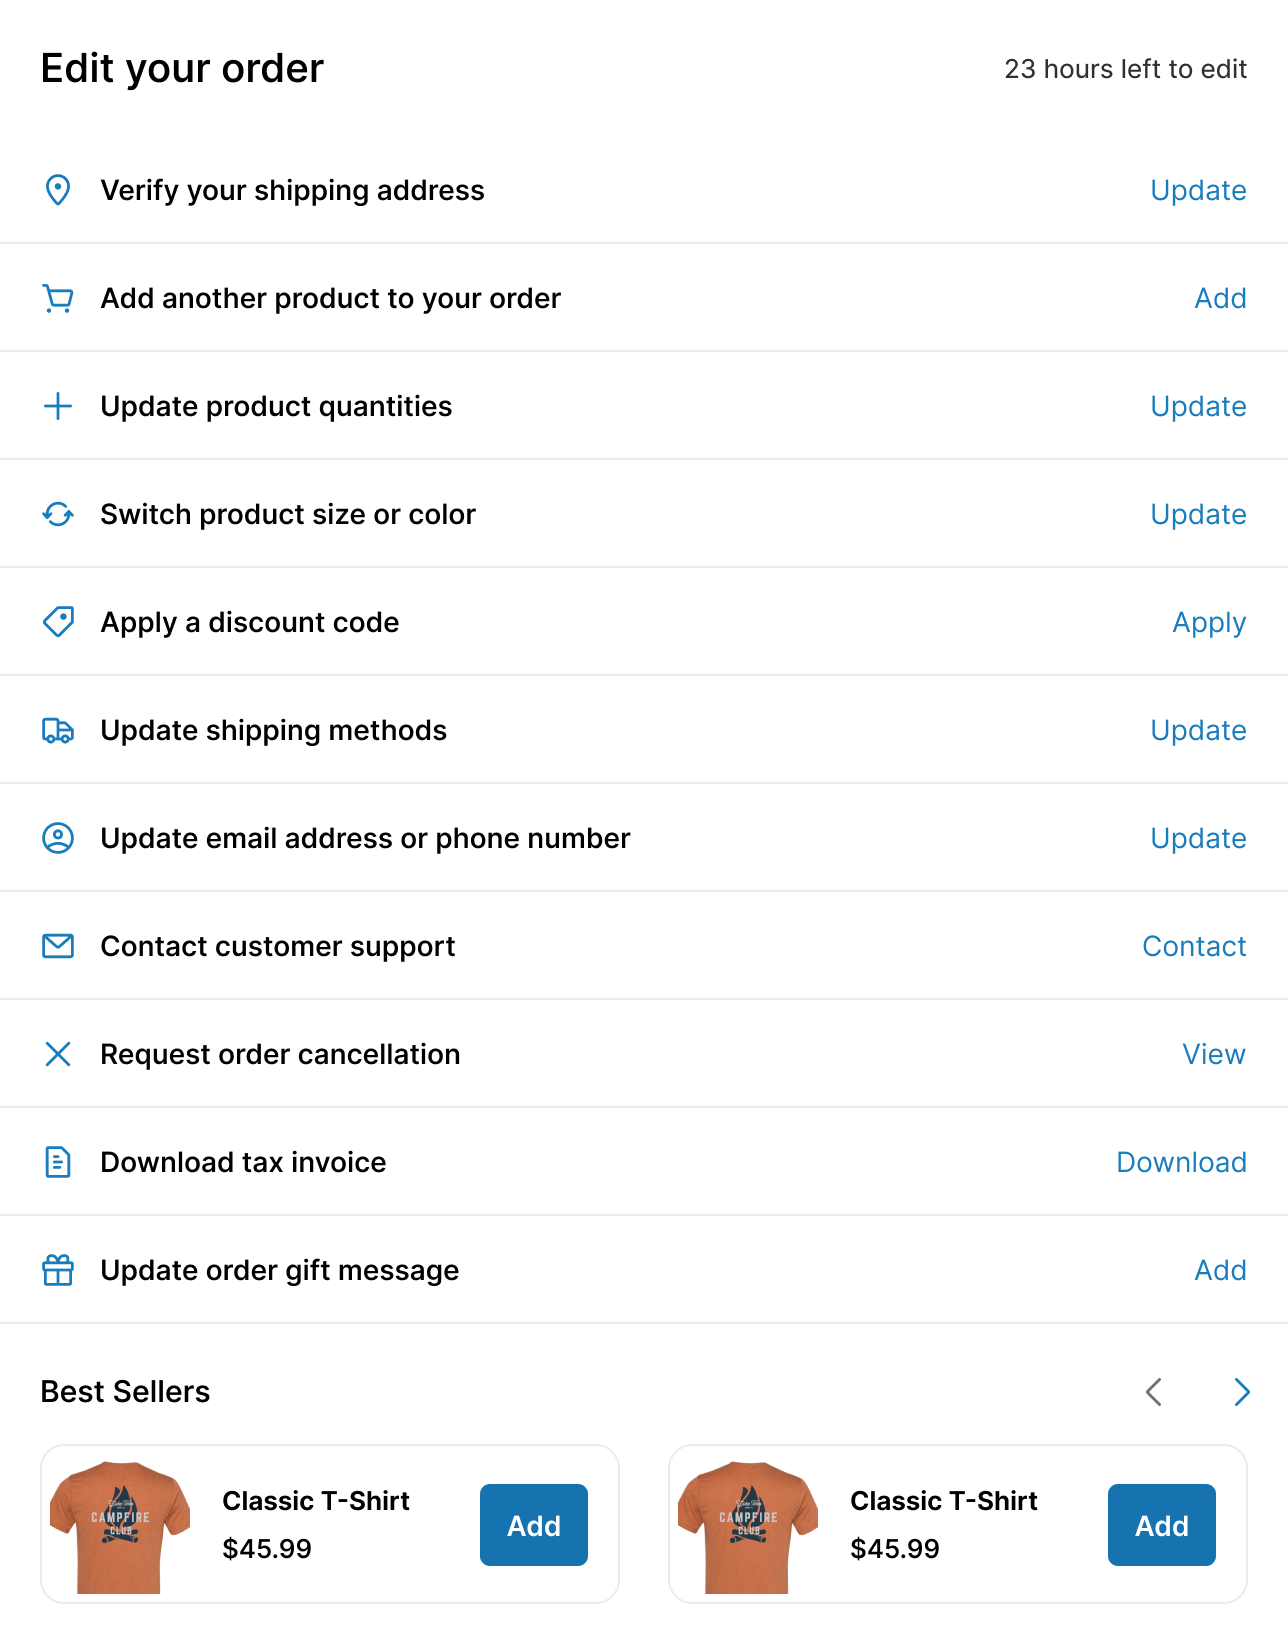The width and height of the screenshot is (1288, 1652).
Task: Show previous Best Sellers products
Action: 1154,1392
